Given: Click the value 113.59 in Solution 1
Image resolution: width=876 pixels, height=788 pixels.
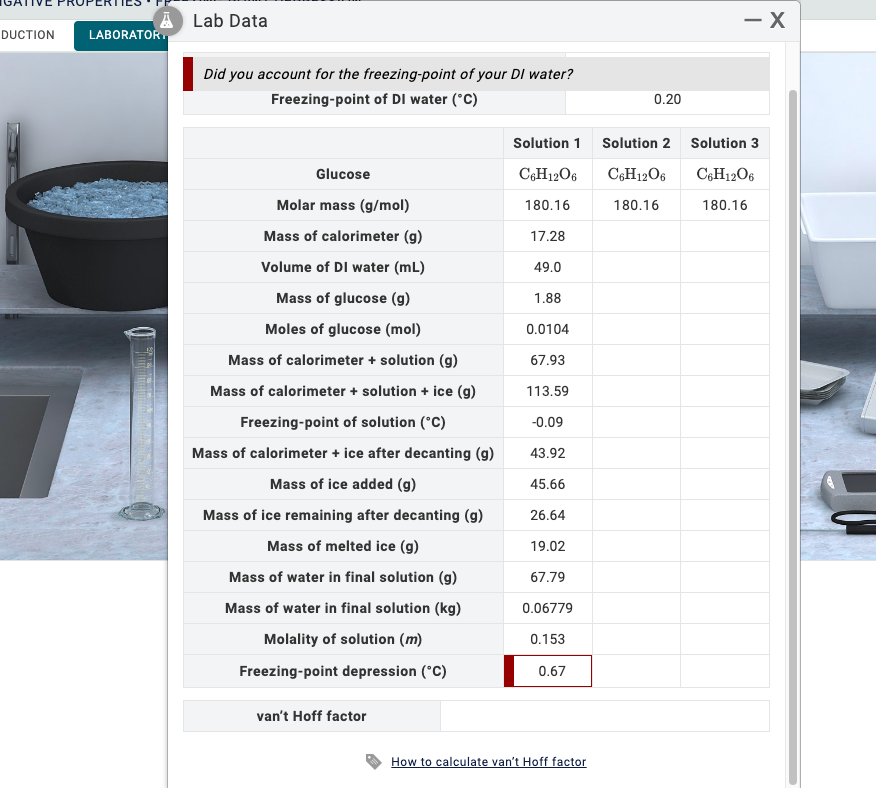Looking at the screenshot, I should coord(548,391).
